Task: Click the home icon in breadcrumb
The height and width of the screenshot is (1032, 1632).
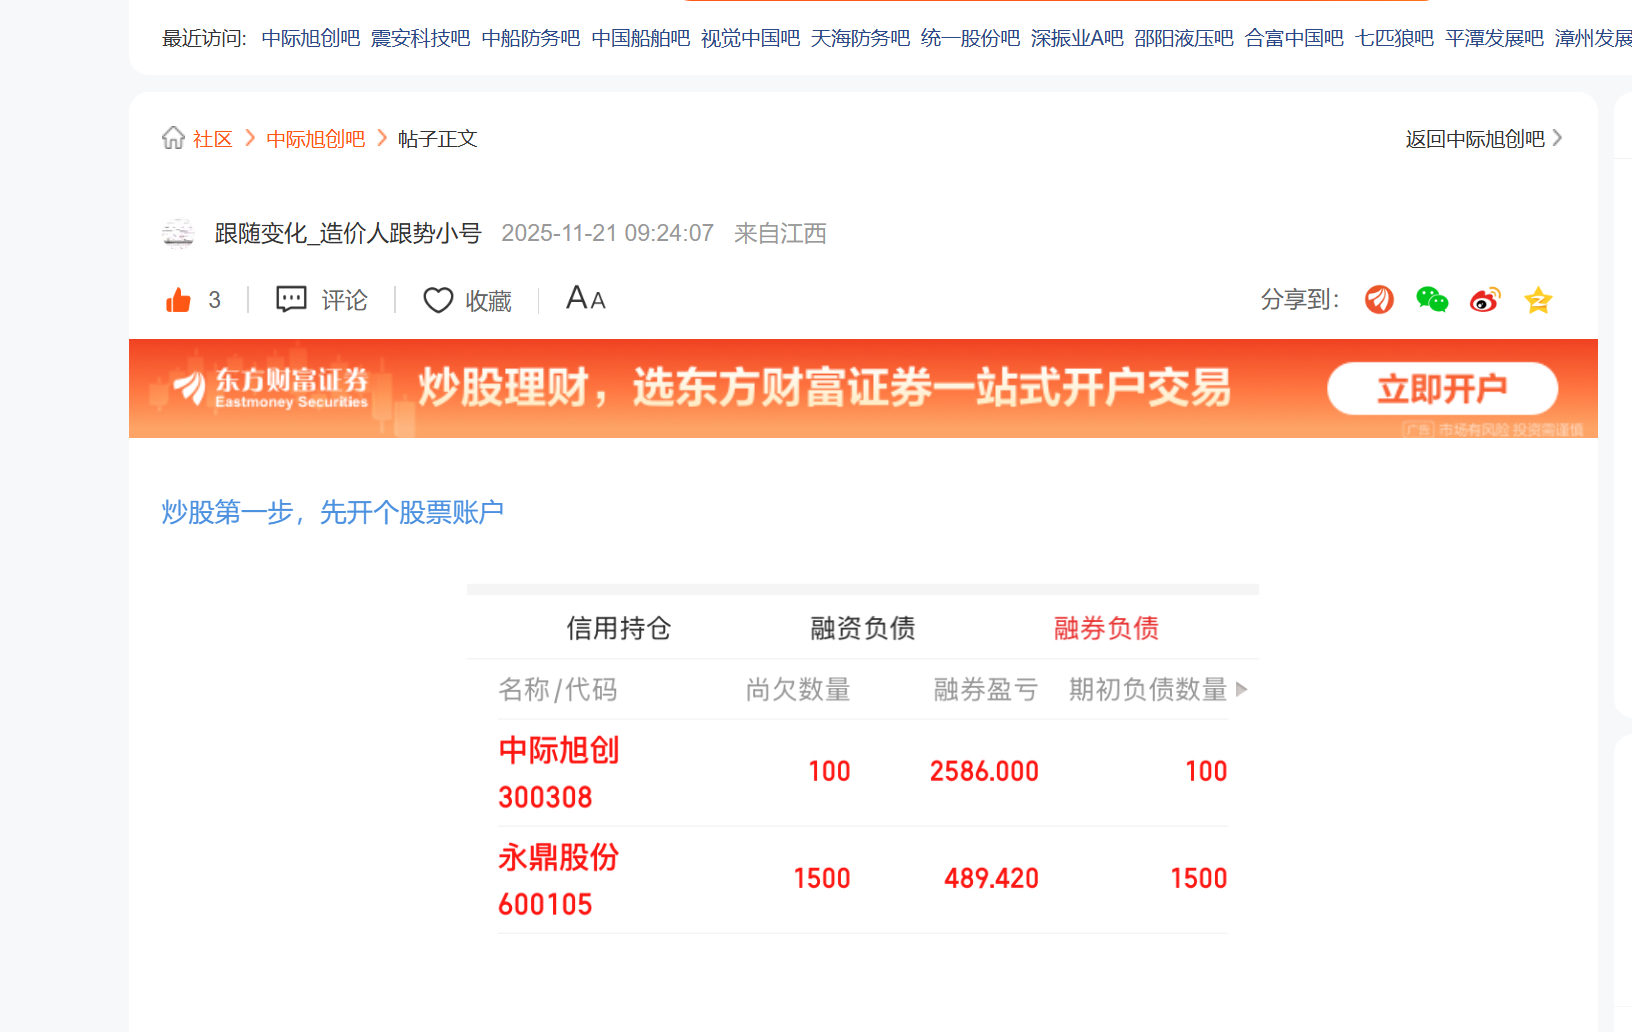Action: 173,138
